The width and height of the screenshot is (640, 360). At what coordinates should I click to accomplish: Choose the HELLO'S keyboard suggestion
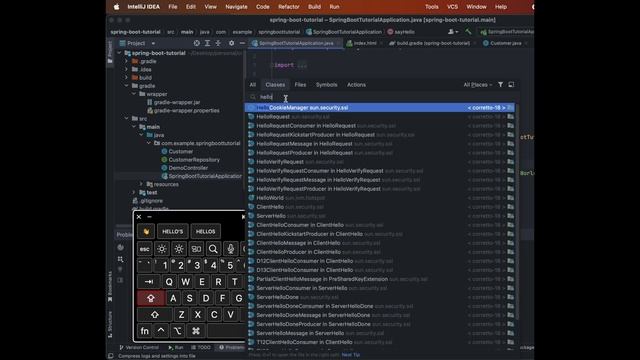pos(173,231)
